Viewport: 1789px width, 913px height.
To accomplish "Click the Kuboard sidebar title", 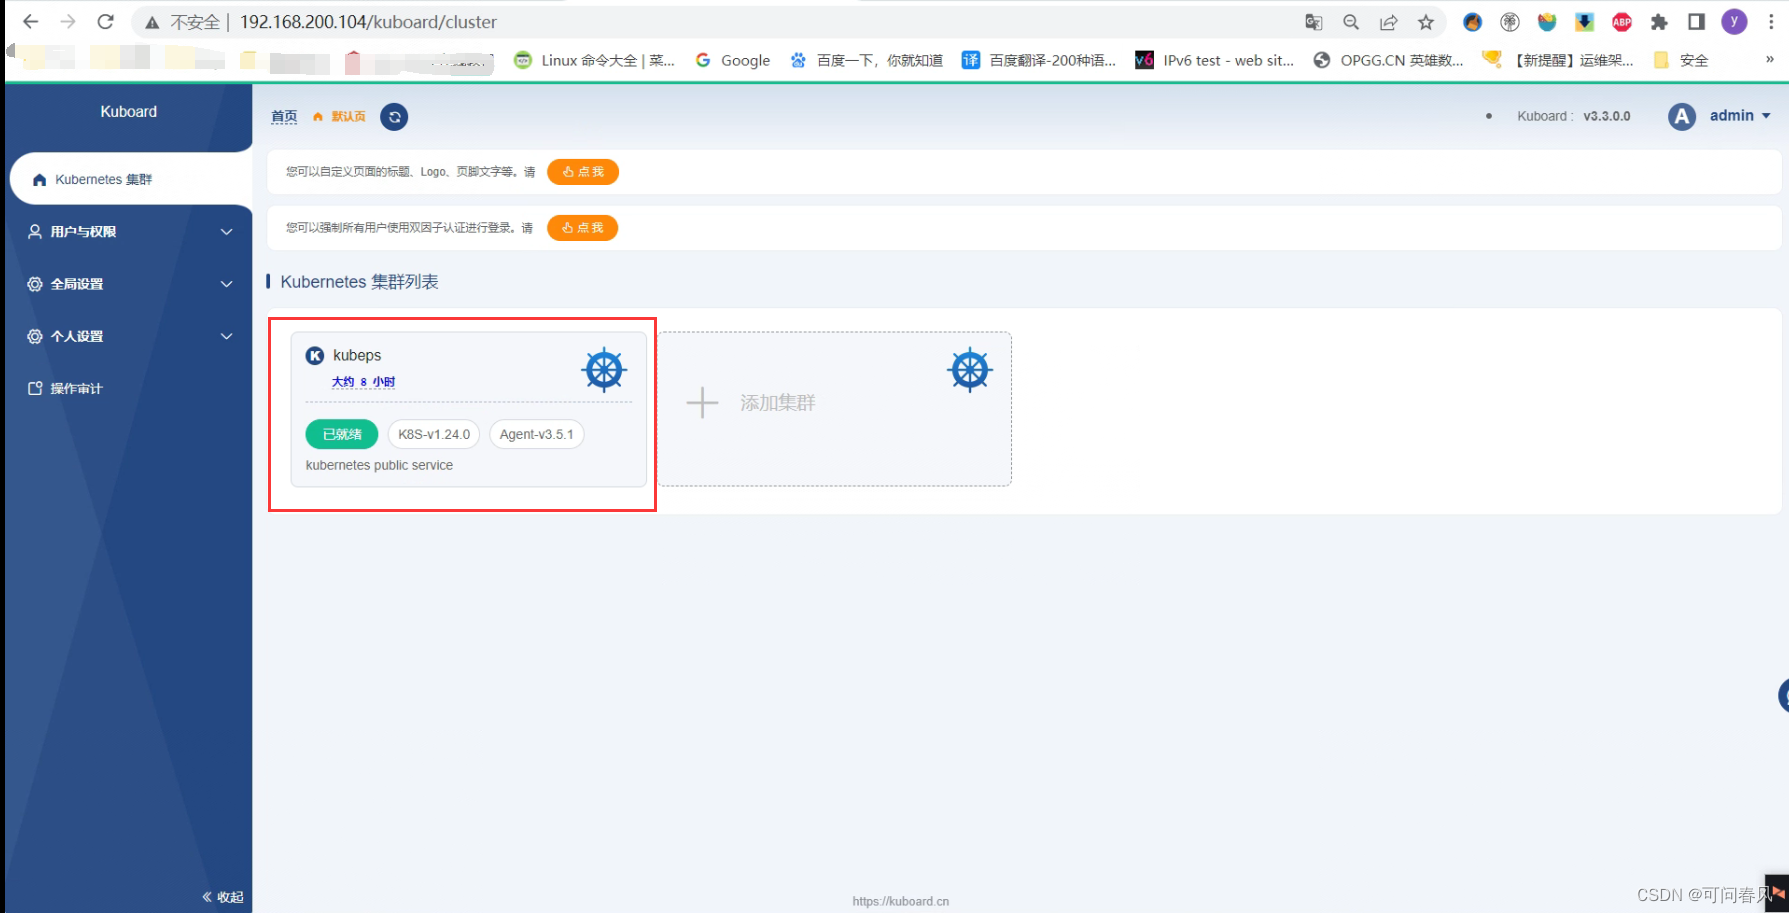I will coord(128,112).
